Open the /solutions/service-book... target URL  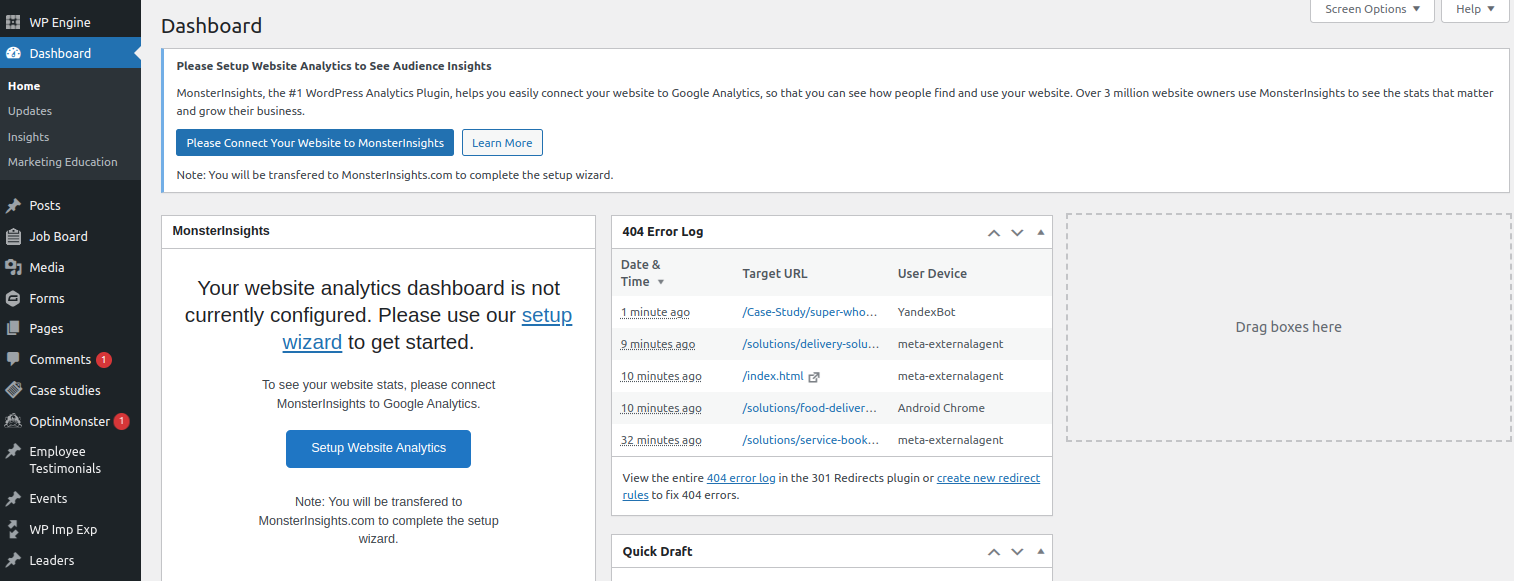810,440
